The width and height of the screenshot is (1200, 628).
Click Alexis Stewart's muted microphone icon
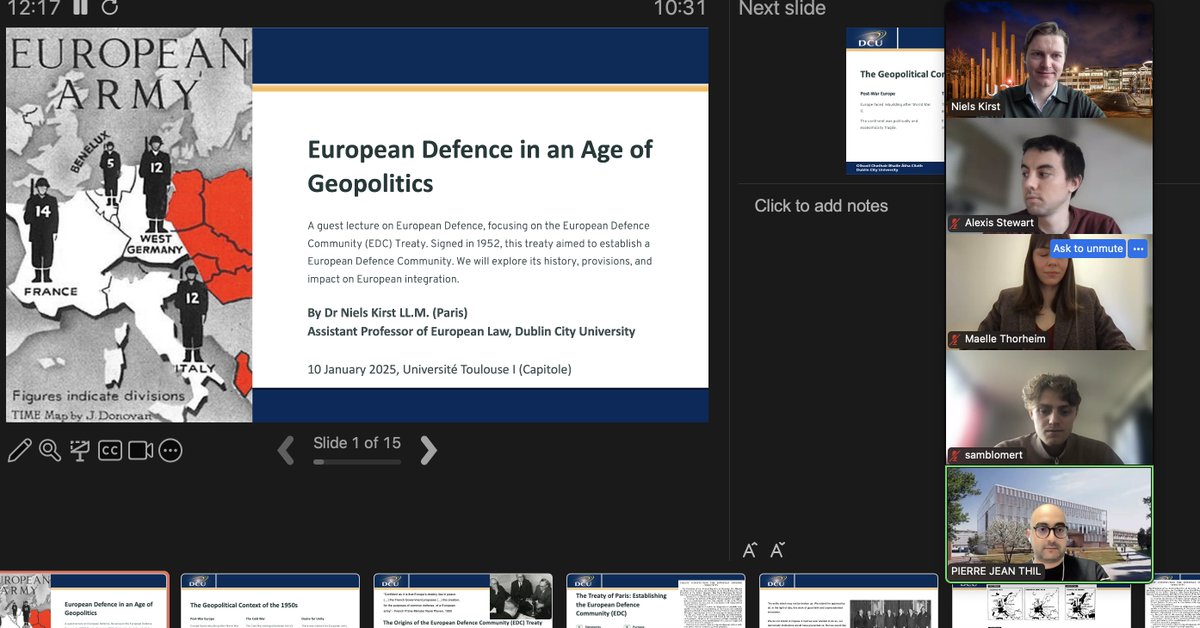pyautogui.click(x=956, y=223)
